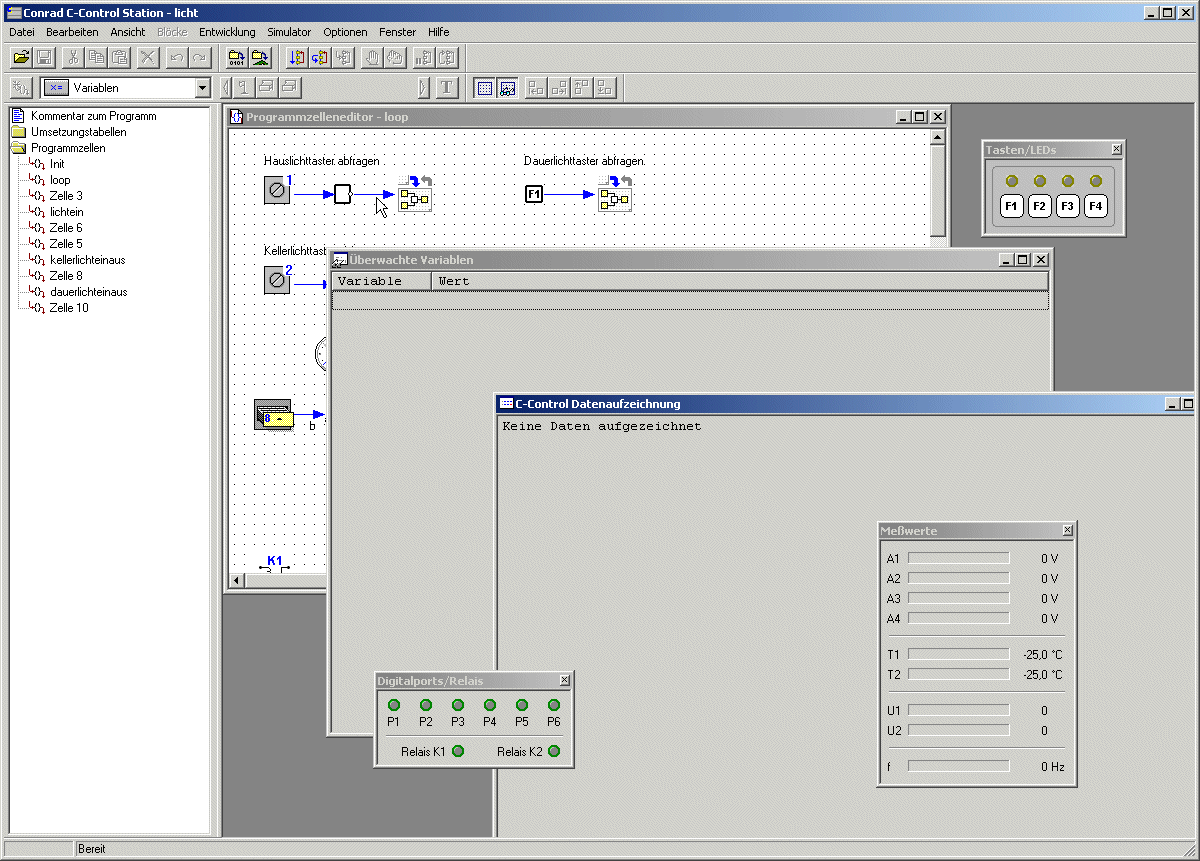Viewport: 1200px width, 861px height.
Task: Click the red and blue down-arrows chip icon
Action: tap(296, 57)
